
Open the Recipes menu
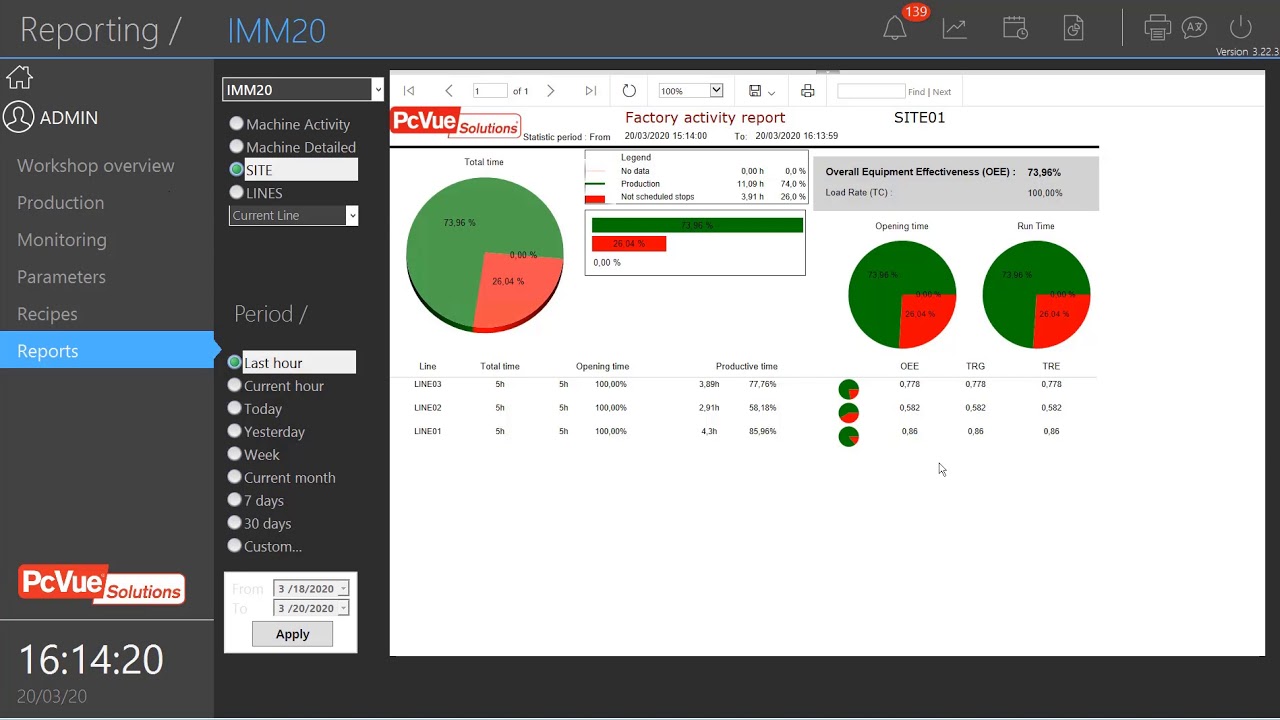pyautogui.click(x=47, y=314)
